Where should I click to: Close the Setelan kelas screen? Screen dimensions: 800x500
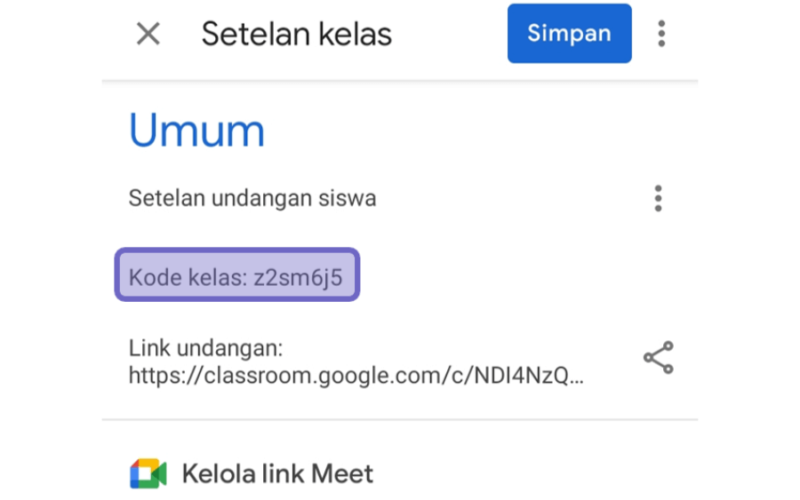pos(148,34)
